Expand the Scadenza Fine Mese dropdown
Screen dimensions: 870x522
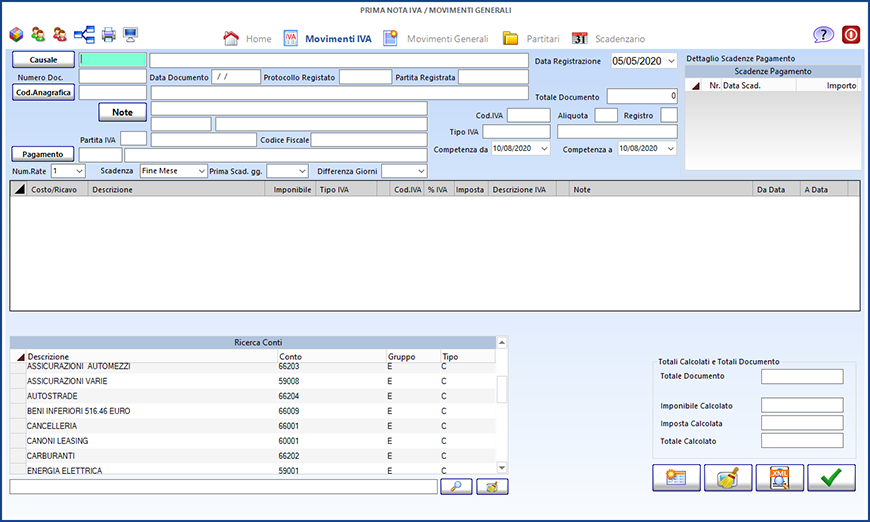[x=201, y=171]
